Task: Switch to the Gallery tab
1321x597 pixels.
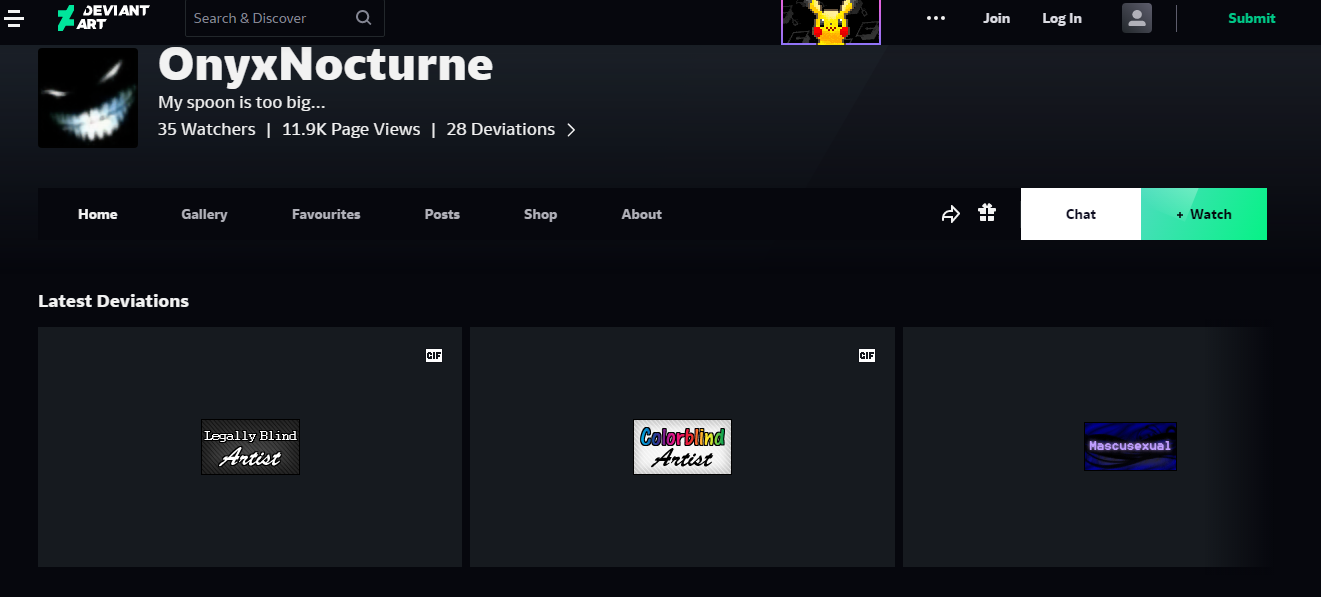Action: point(204,214)
